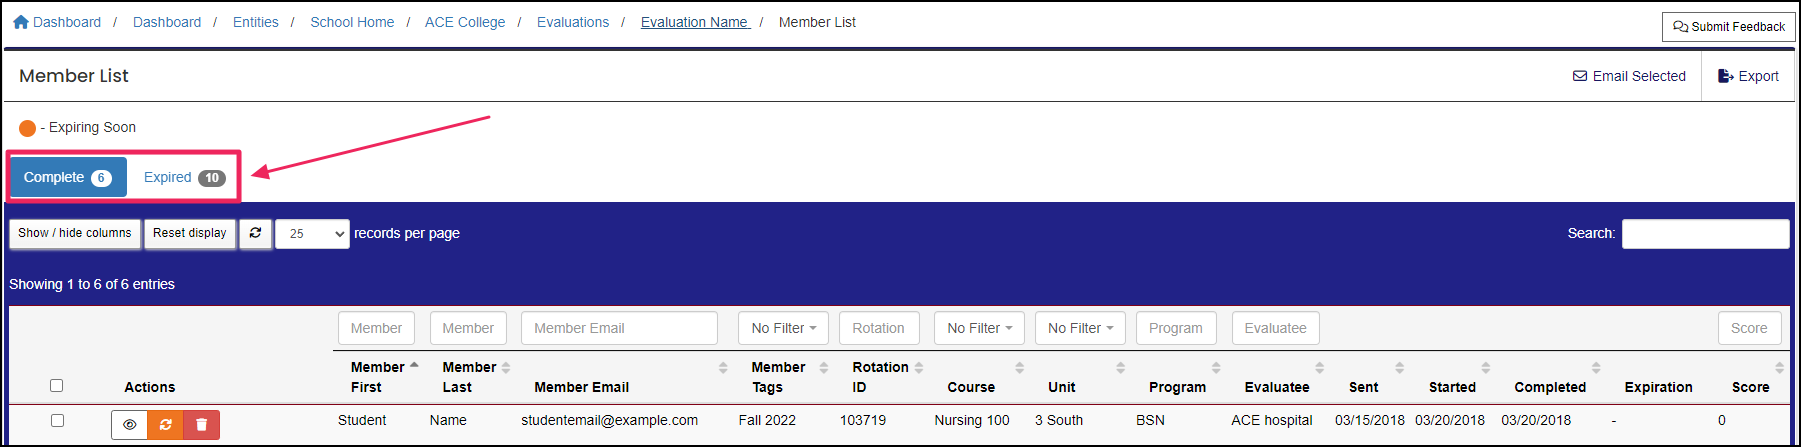Click the Export button
The width and height of the screenshot is (1801, 447).
(1748, 76)
